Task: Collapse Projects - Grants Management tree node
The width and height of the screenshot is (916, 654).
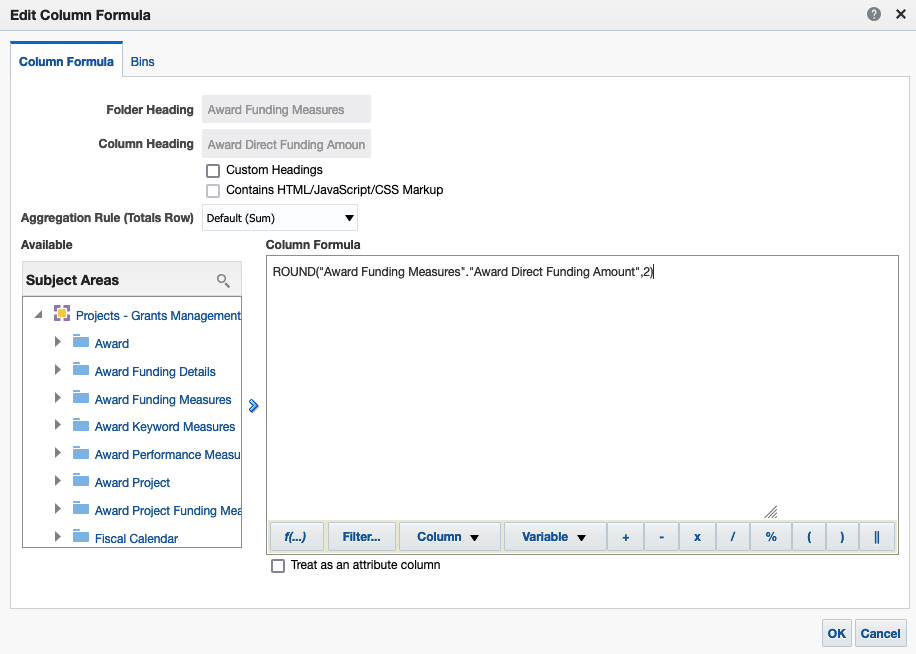Action: [x=39, y=314]
